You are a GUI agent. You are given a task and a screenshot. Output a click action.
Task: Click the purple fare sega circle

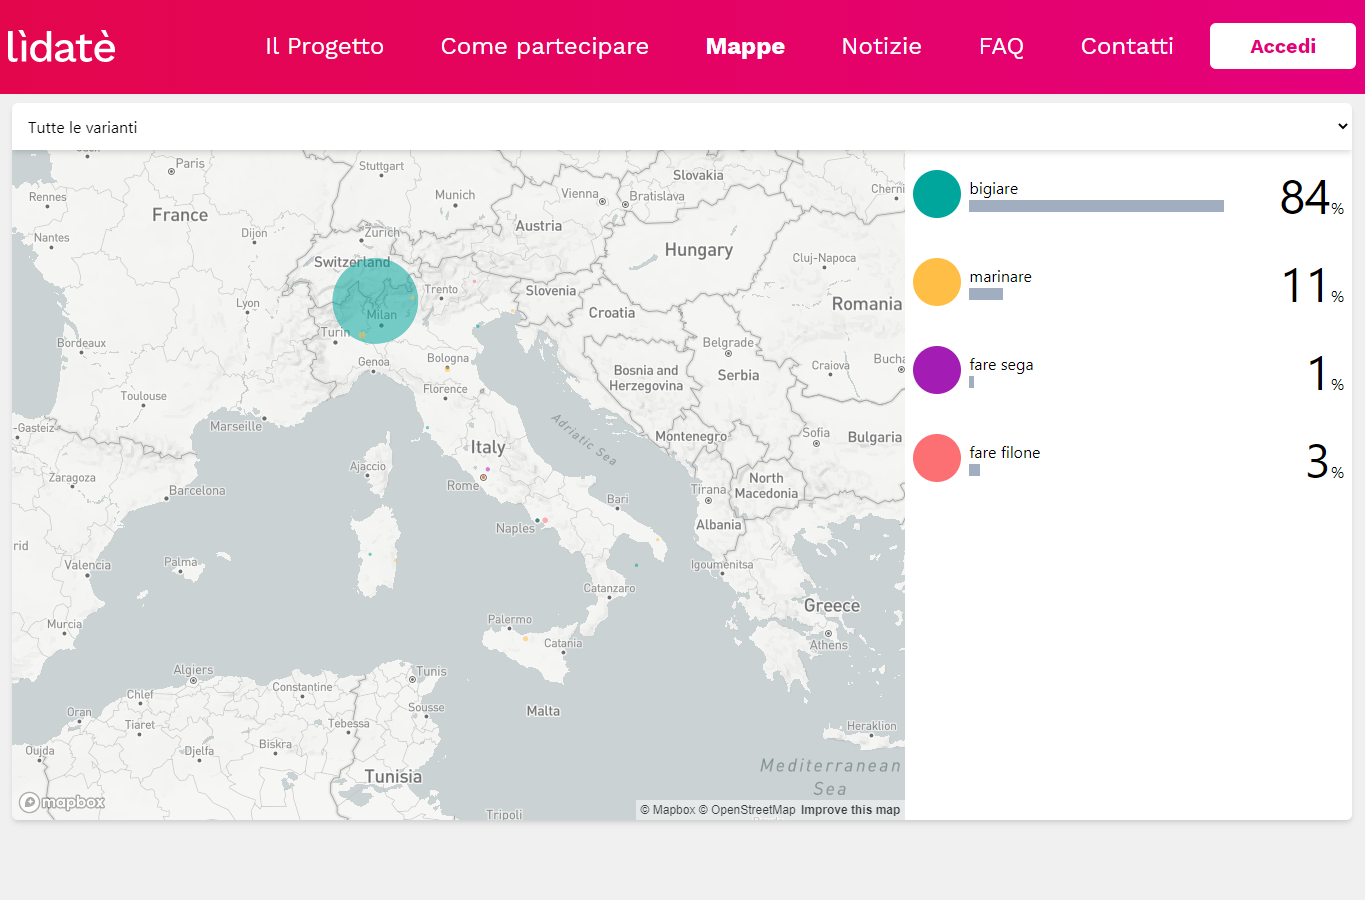coord(936,370)
